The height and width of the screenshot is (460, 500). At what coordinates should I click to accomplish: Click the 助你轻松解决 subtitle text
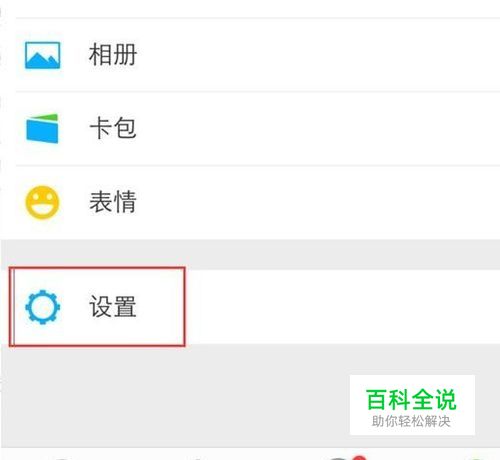pyautogui.click(x=411, y=421)
